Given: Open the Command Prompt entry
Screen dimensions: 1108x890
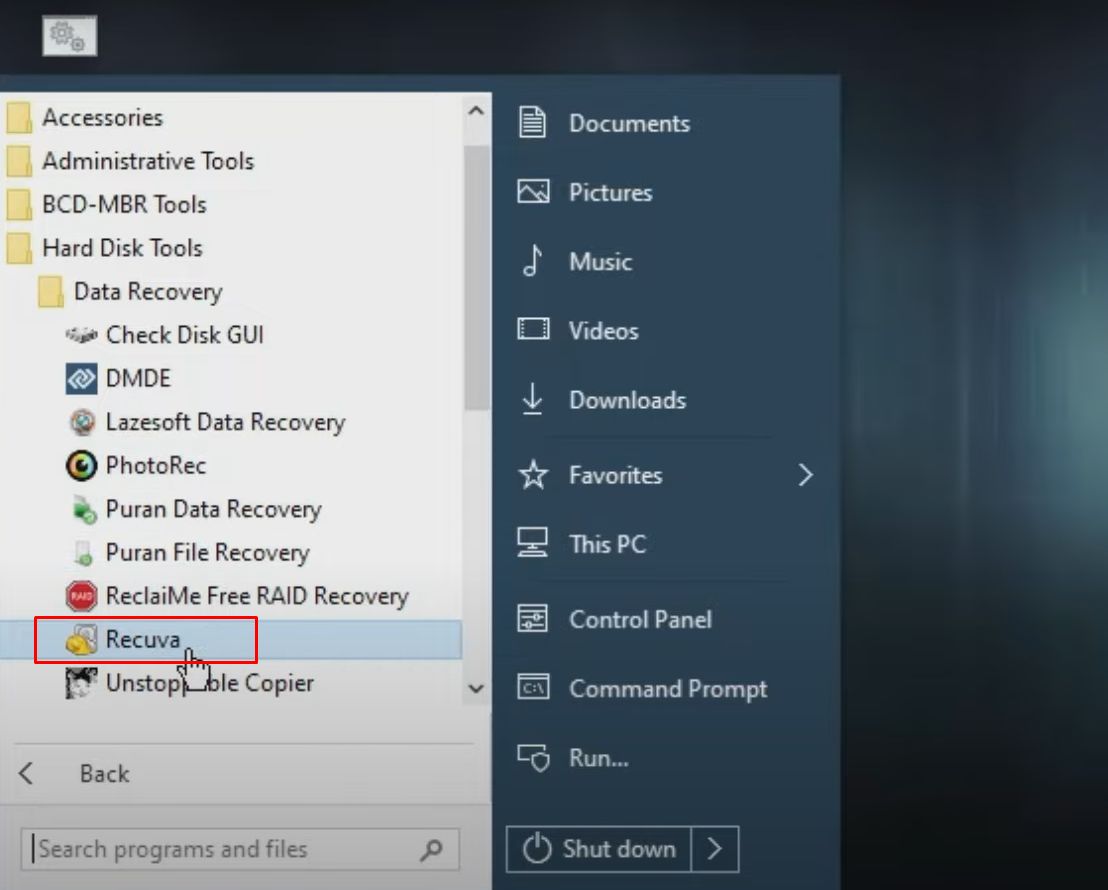Looking at the screenshot, I should [668, 688].
